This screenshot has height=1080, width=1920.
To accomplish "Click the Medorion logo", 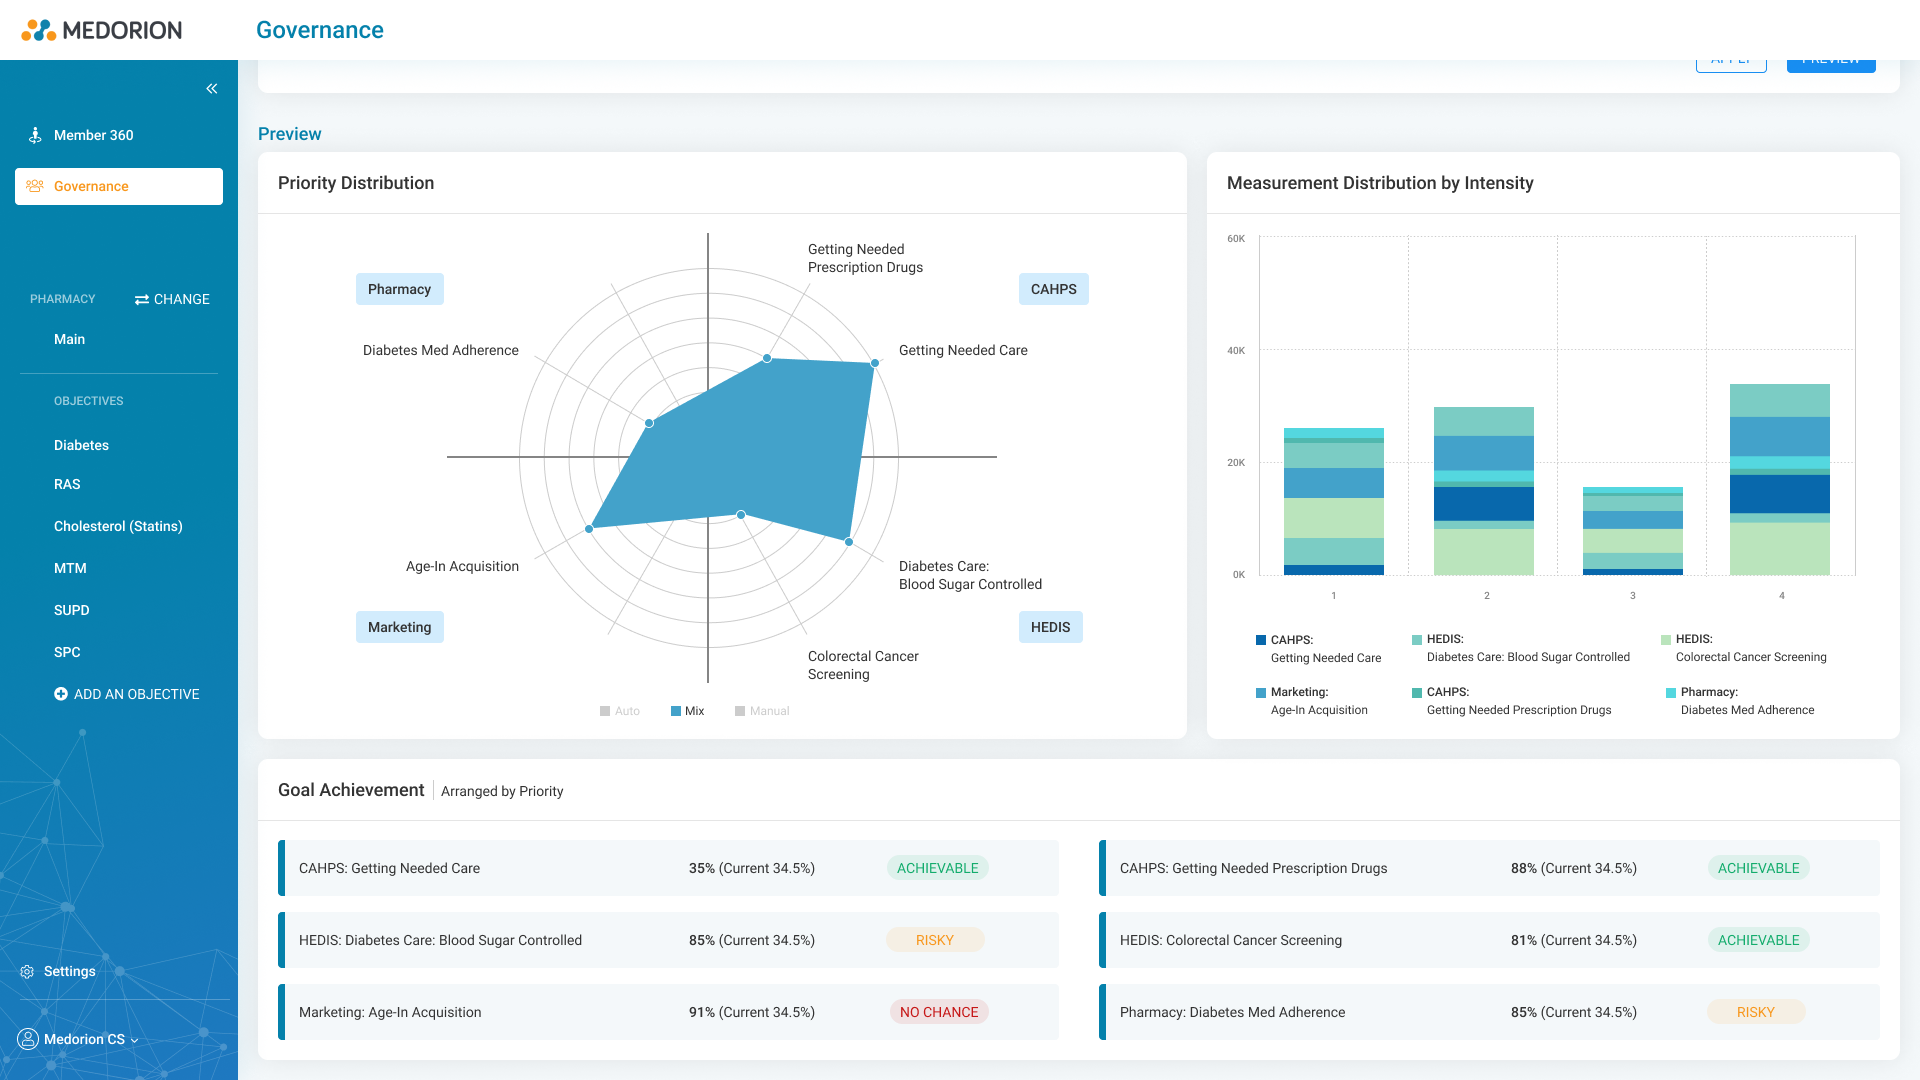I will 102,30.
